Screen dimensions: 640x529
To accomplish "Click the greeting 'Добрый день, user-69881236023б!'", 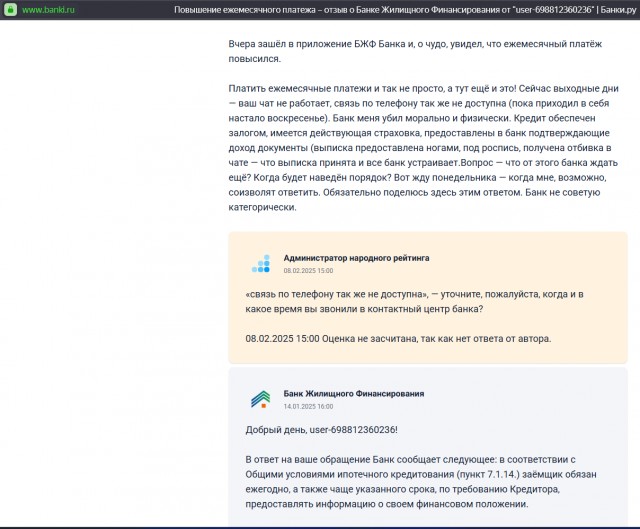I will click(321, 430).
